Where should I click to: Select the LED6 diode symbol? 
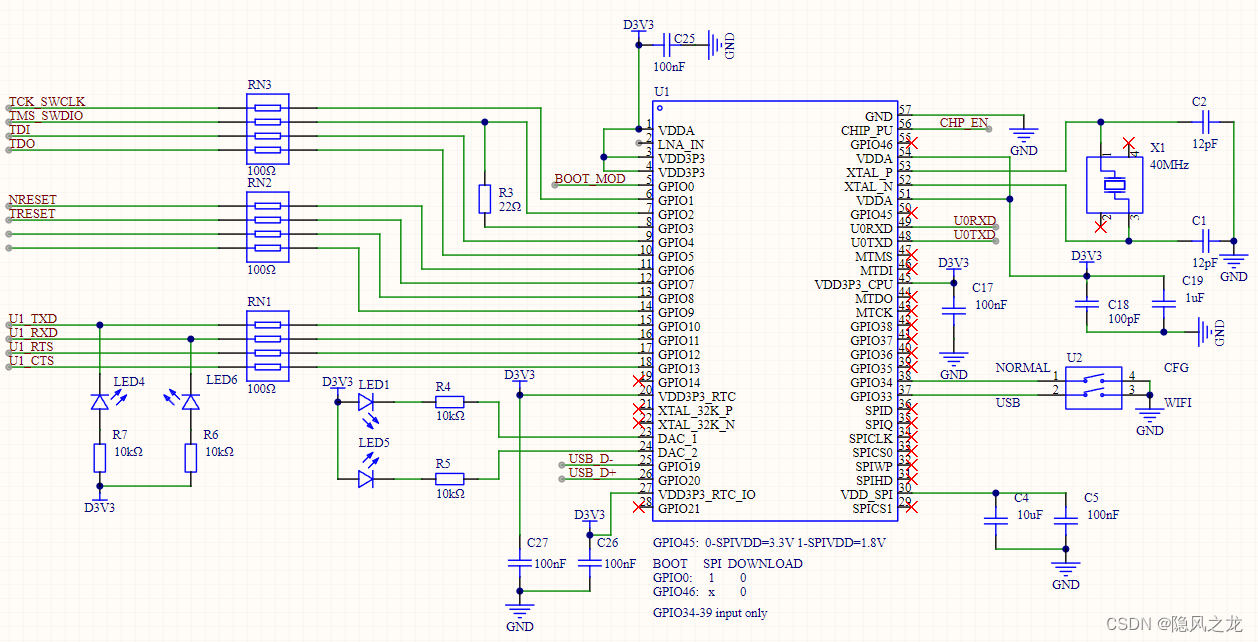(191, 401)
